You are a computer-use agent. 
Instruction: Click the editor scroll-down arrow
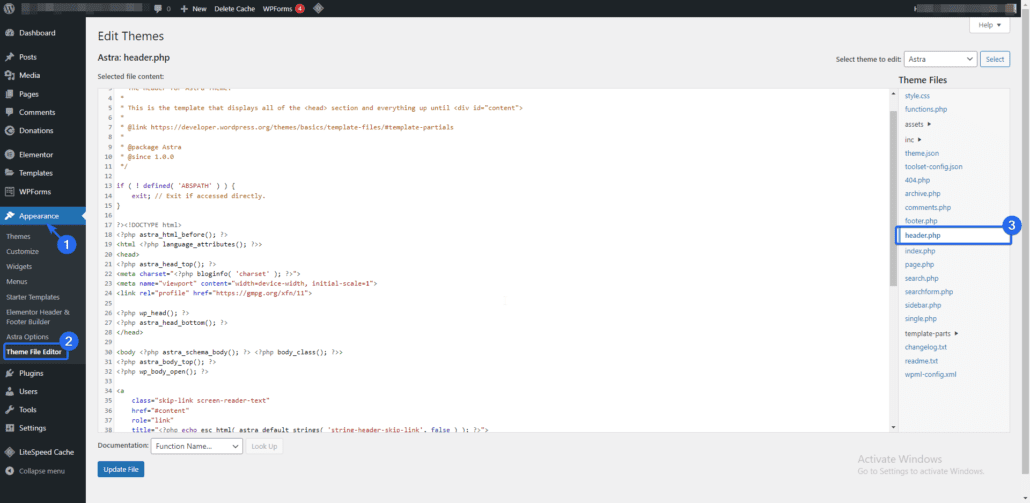pos(893,427)
